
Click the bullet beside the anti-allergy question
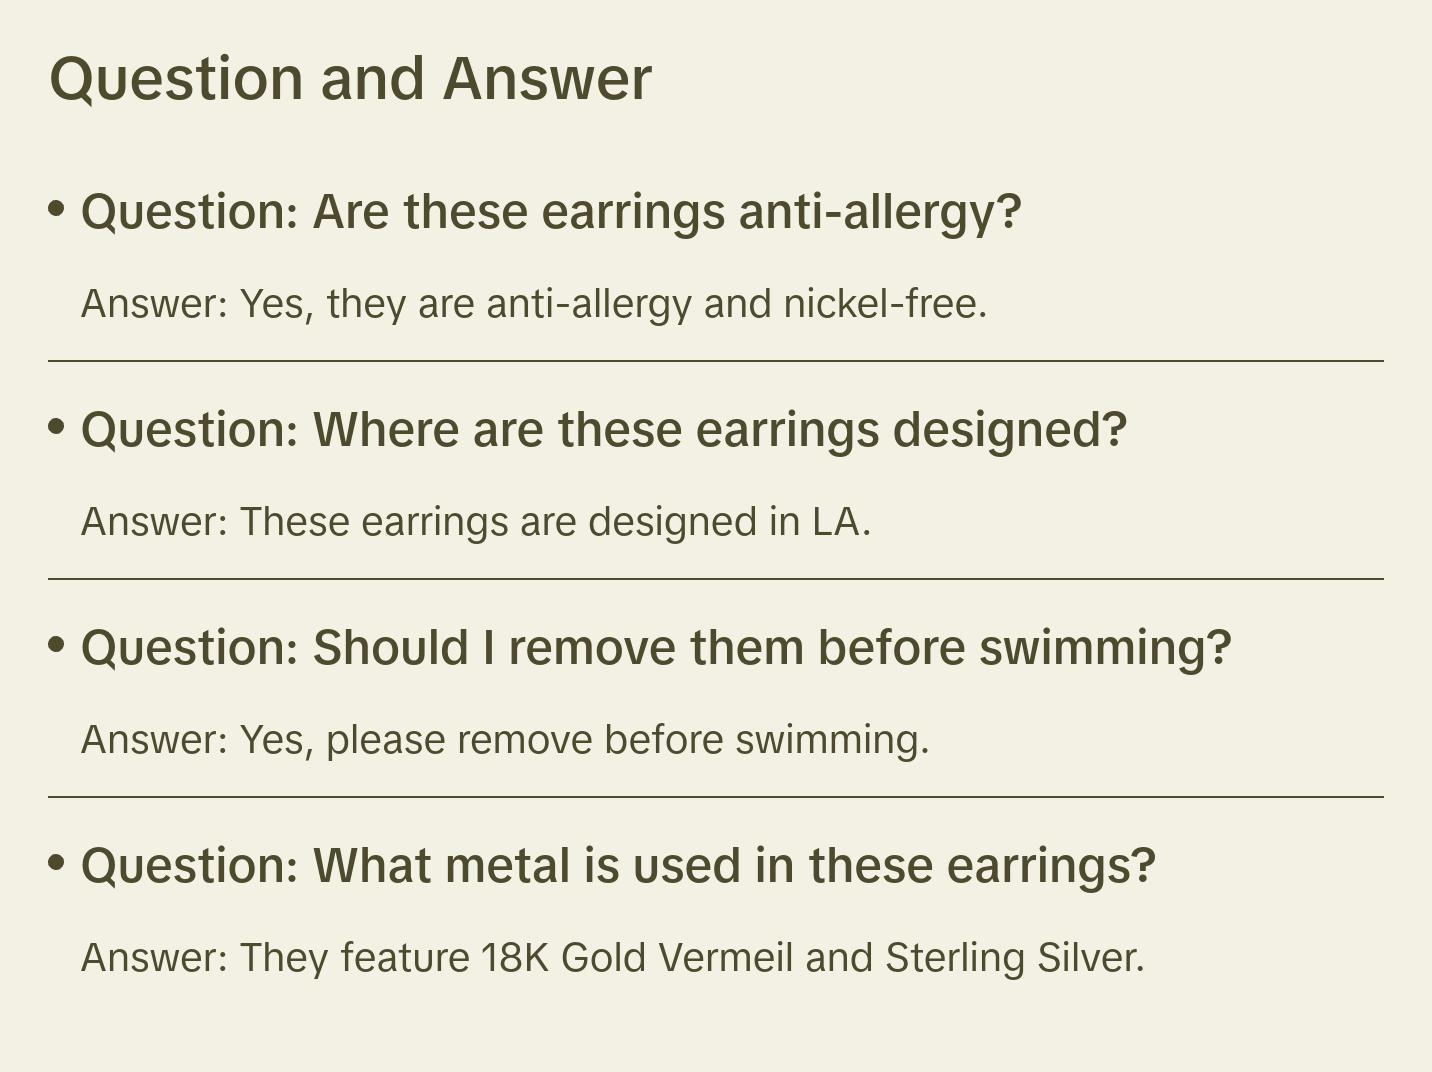(57, 209)
